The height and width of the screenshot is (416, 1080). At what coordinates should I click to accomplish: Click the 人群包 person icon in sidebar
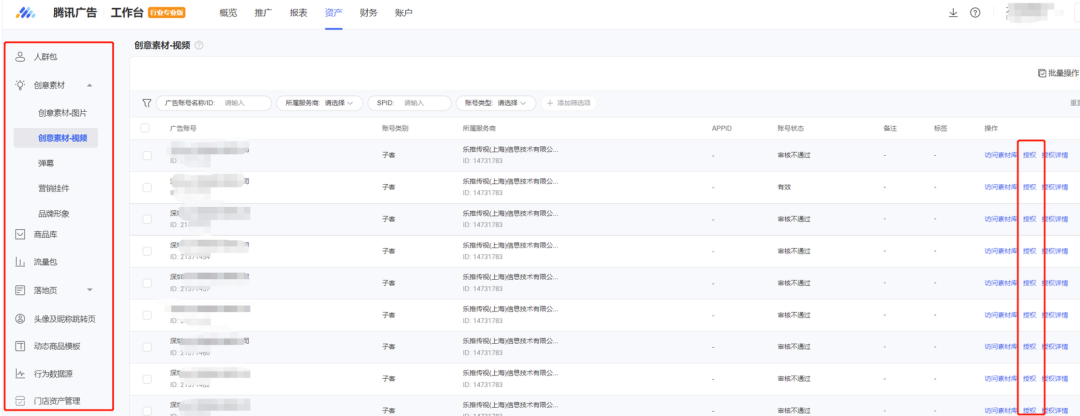tap(20, 57)
